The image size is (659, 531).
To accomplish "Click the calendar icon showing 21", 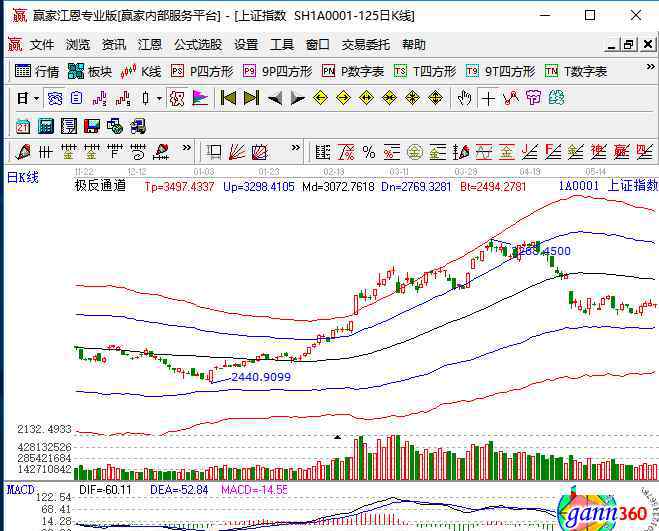I will pos(22,125).
